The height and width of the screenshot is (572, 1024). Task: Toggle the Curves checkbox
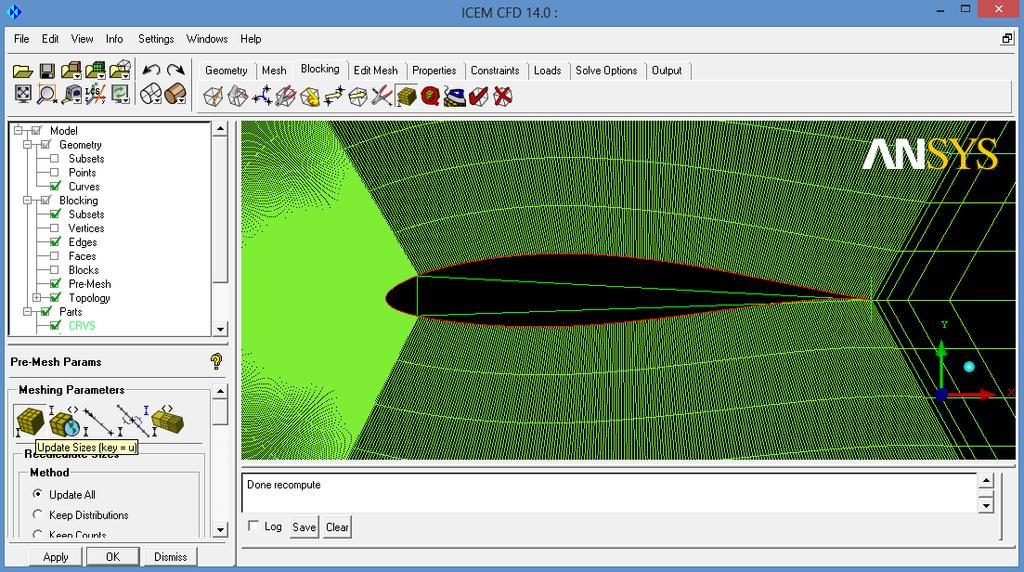(x=55, y=186)
